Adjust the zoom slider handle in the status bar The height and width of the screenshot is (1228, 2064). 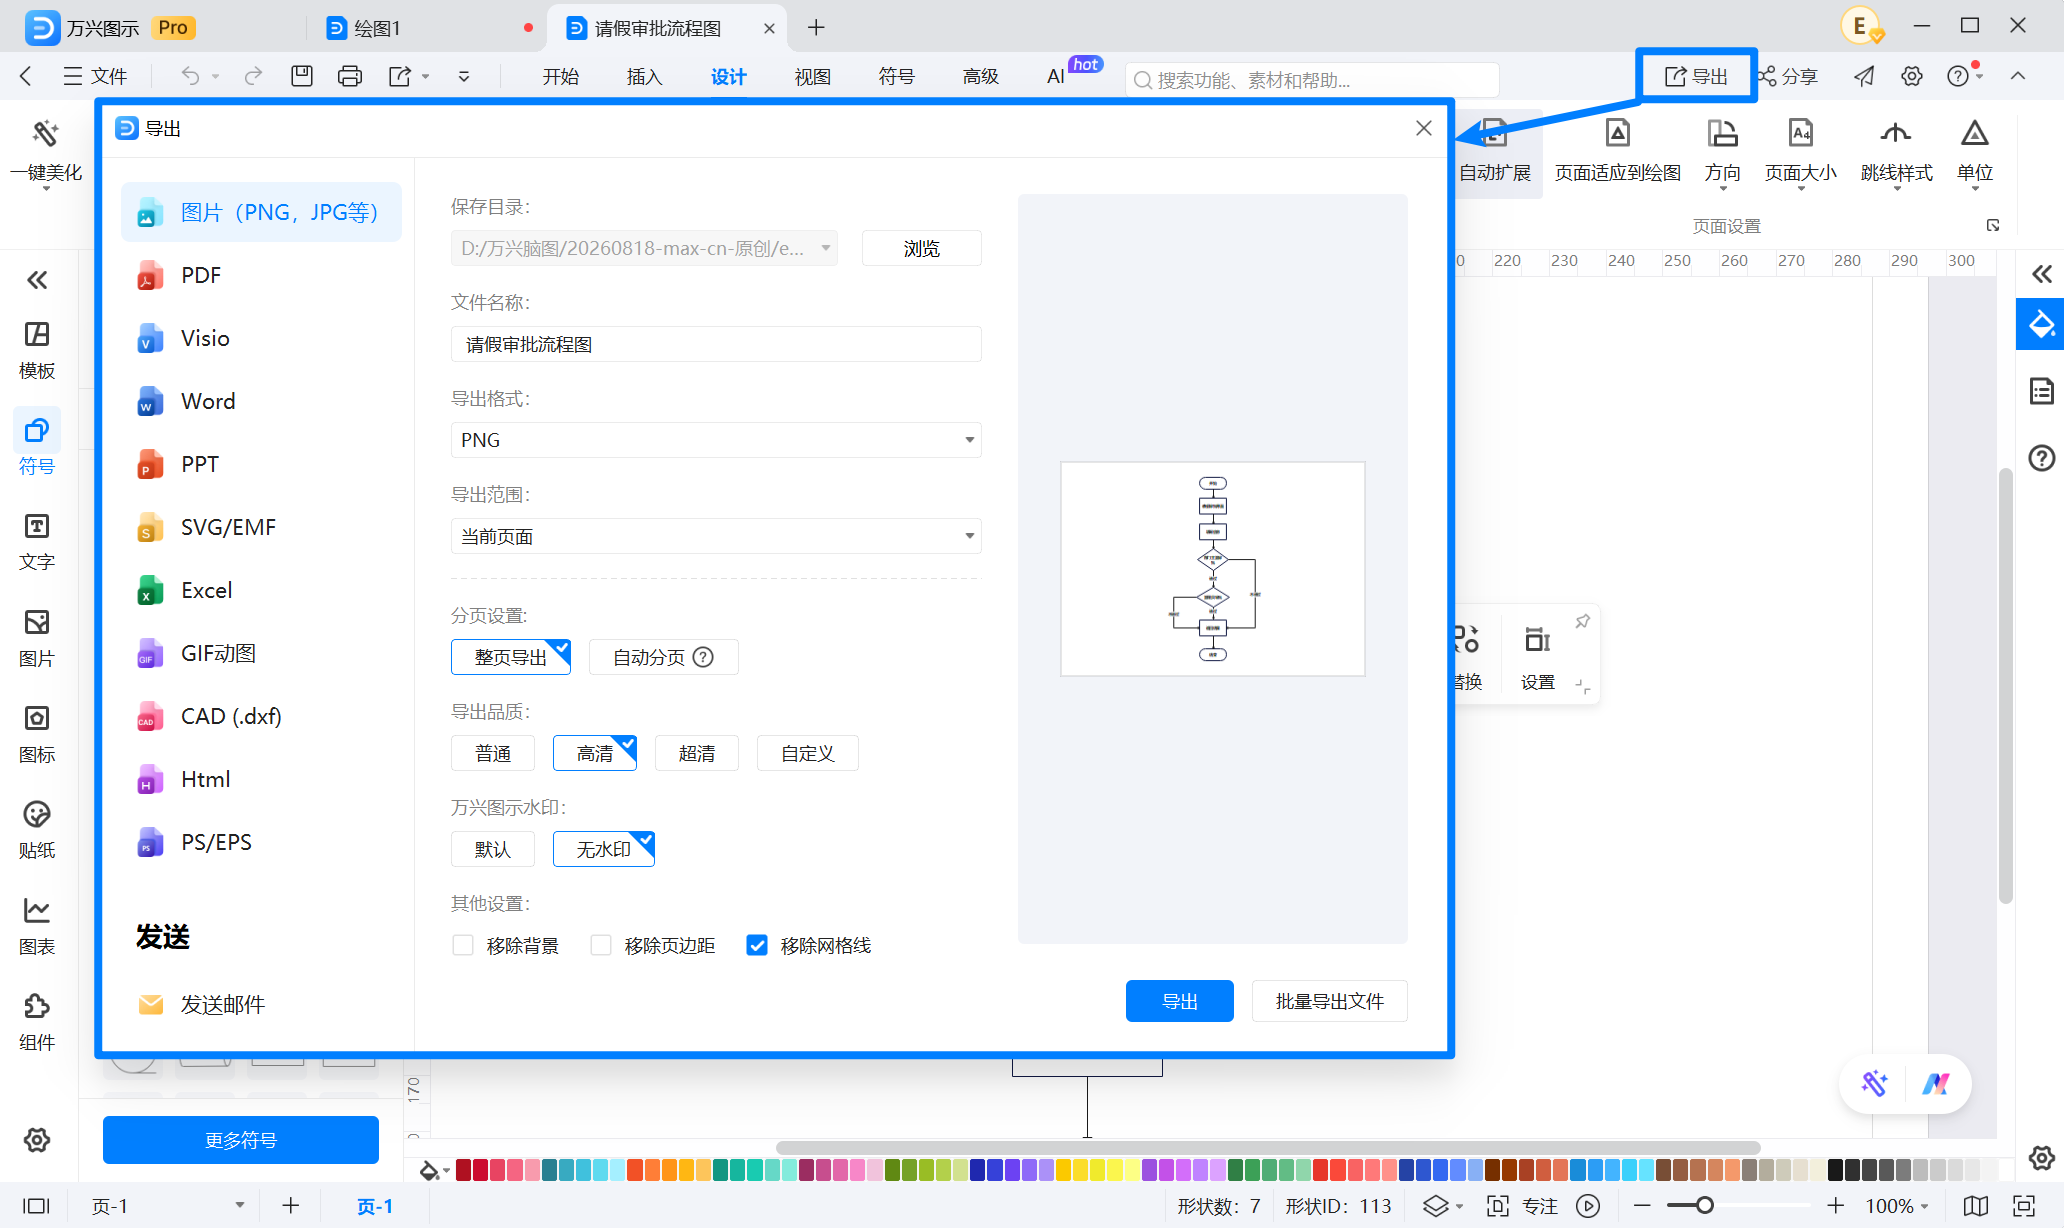[1705, 1206]
